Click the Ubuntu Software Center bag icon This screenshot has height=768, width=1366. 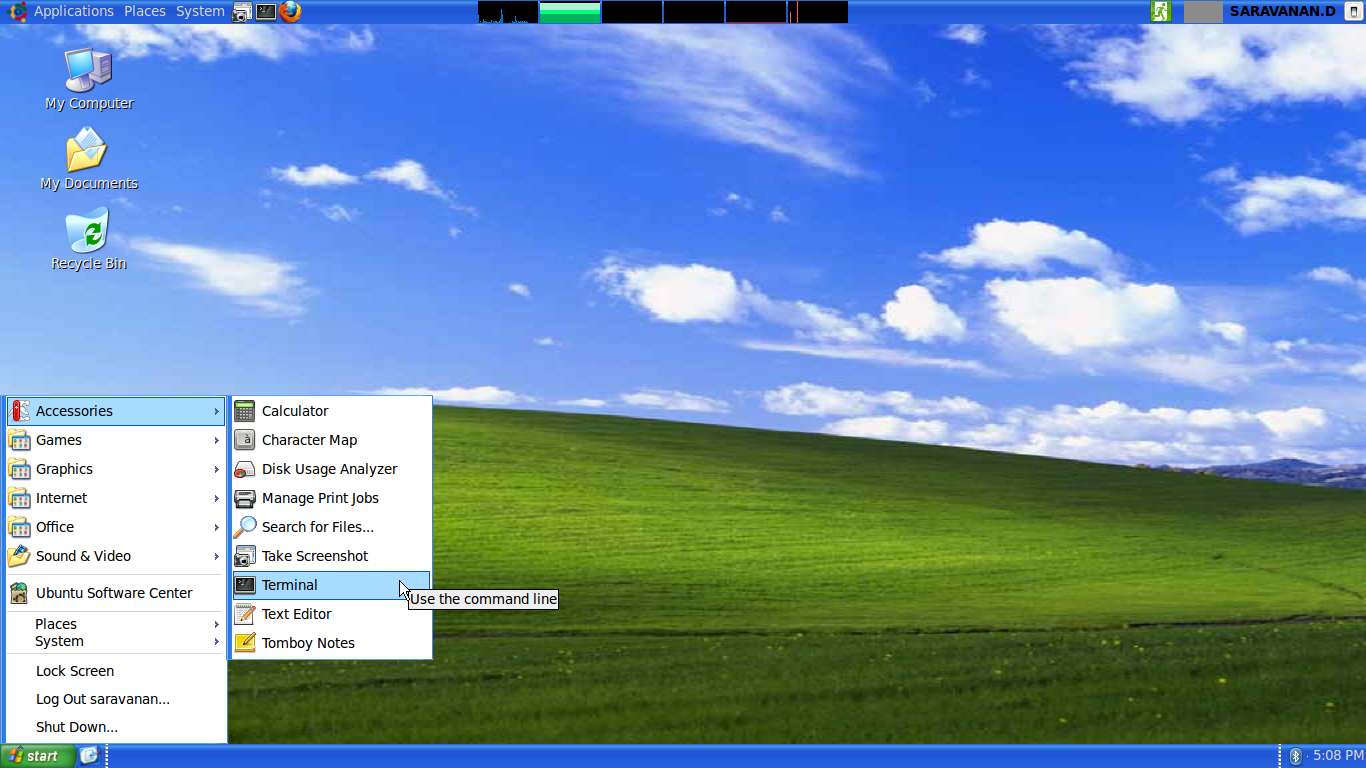19,593
